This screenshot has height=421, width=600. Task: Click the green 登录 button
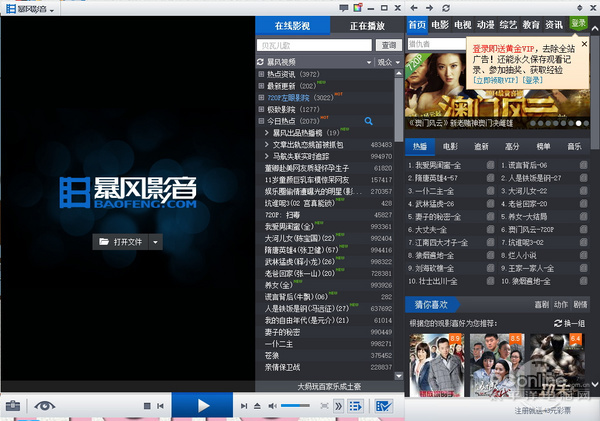click(578, 23)
